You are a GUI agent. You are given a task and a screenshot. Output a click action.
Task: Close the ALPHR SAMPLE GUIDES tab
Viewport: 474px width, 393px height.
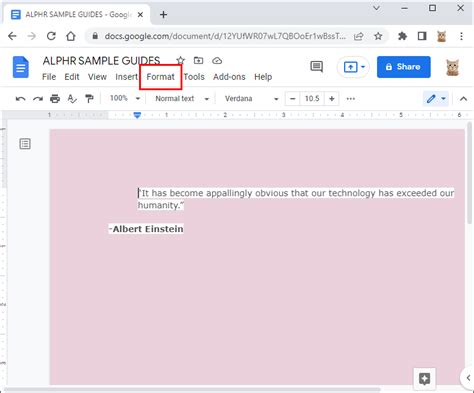[140, 15]
